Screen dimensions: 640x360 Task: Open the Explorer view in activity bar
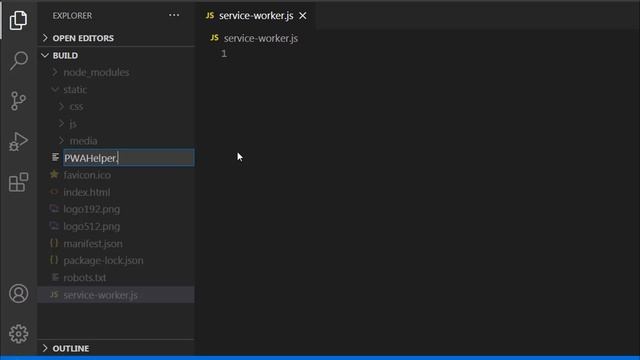click(x=18, y=20)
